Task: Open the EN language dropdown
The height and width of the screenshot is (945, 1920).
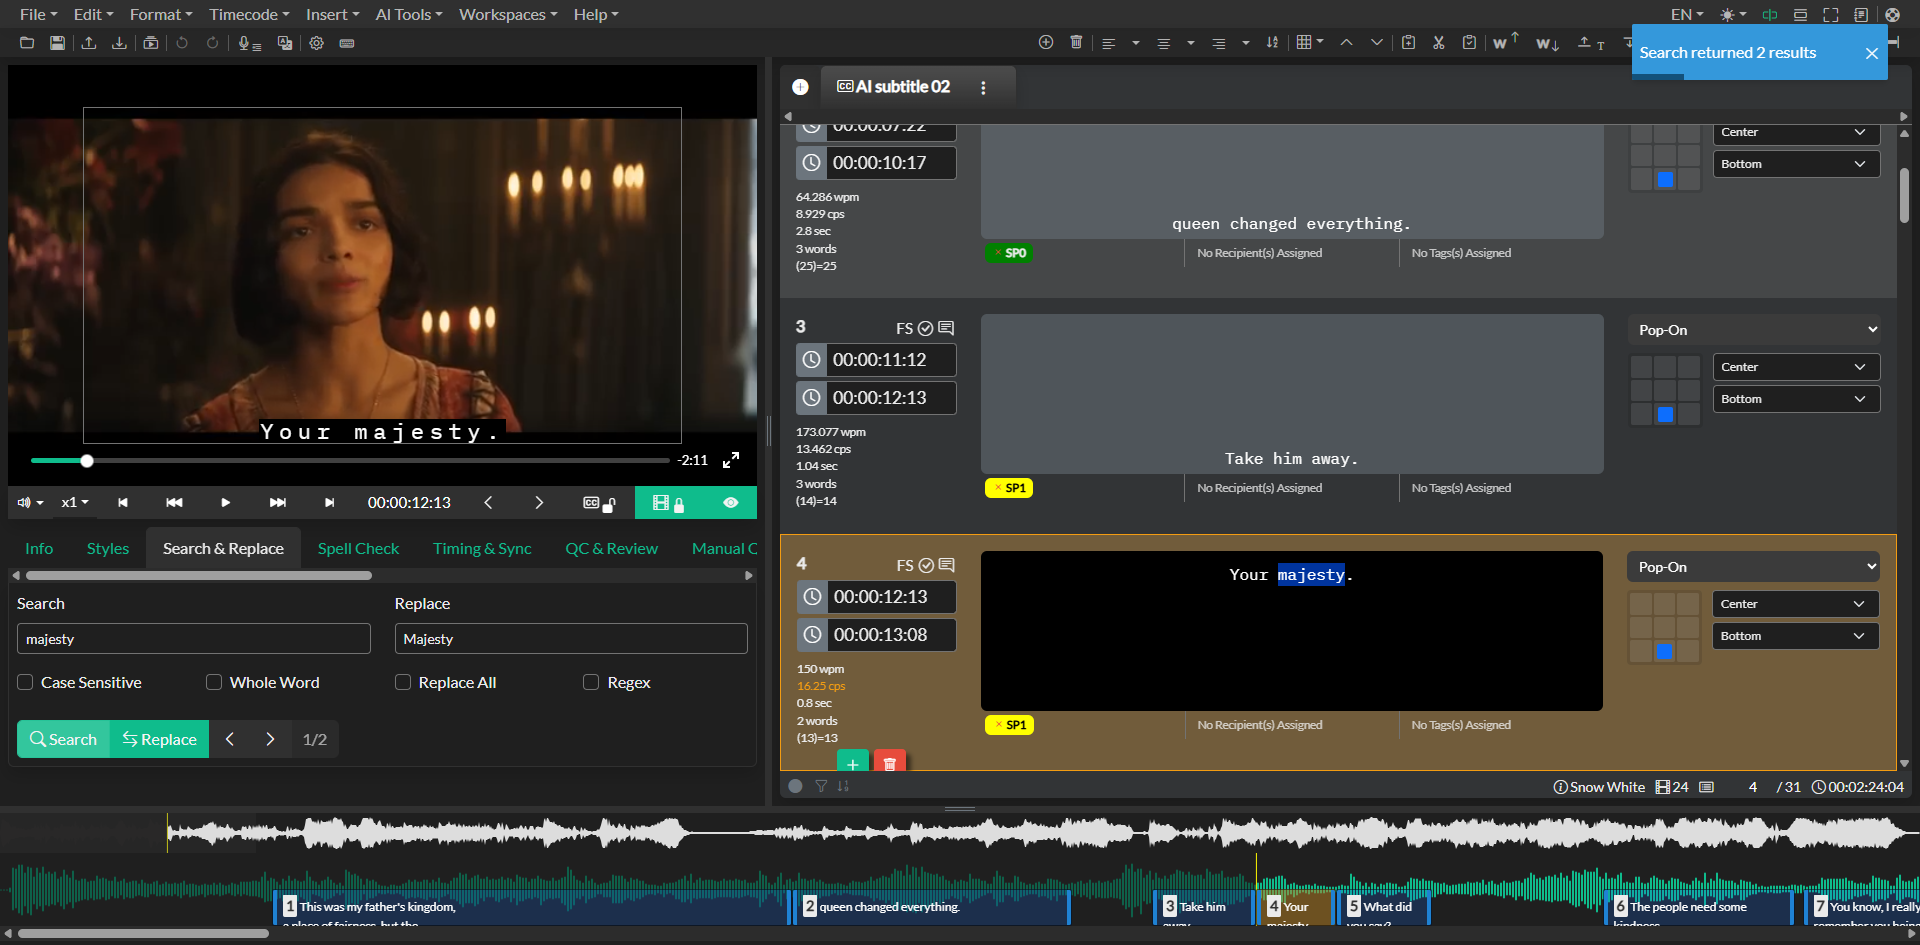Action: coord(1687,14)
